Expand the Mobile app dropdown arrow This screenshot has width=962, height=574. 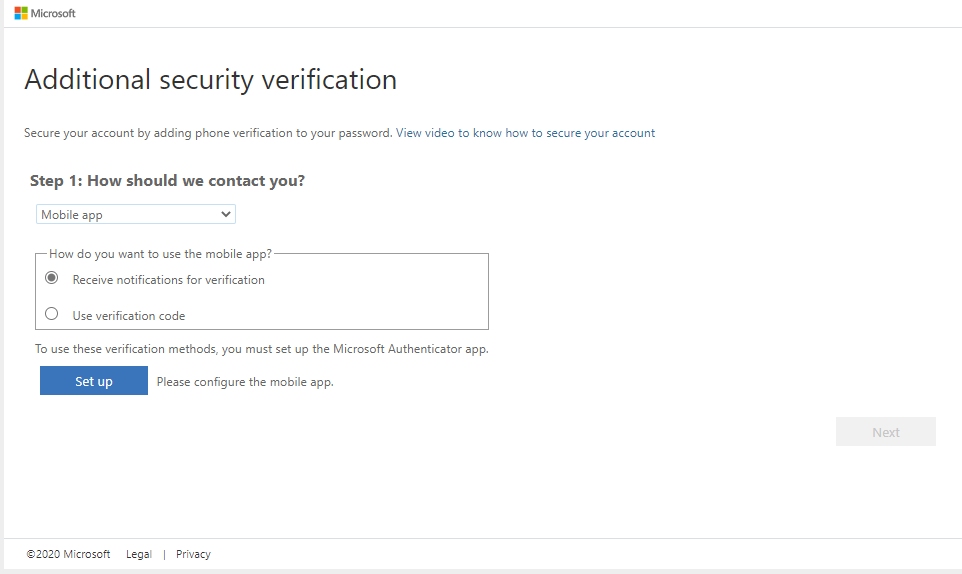(x=226, y=214)
